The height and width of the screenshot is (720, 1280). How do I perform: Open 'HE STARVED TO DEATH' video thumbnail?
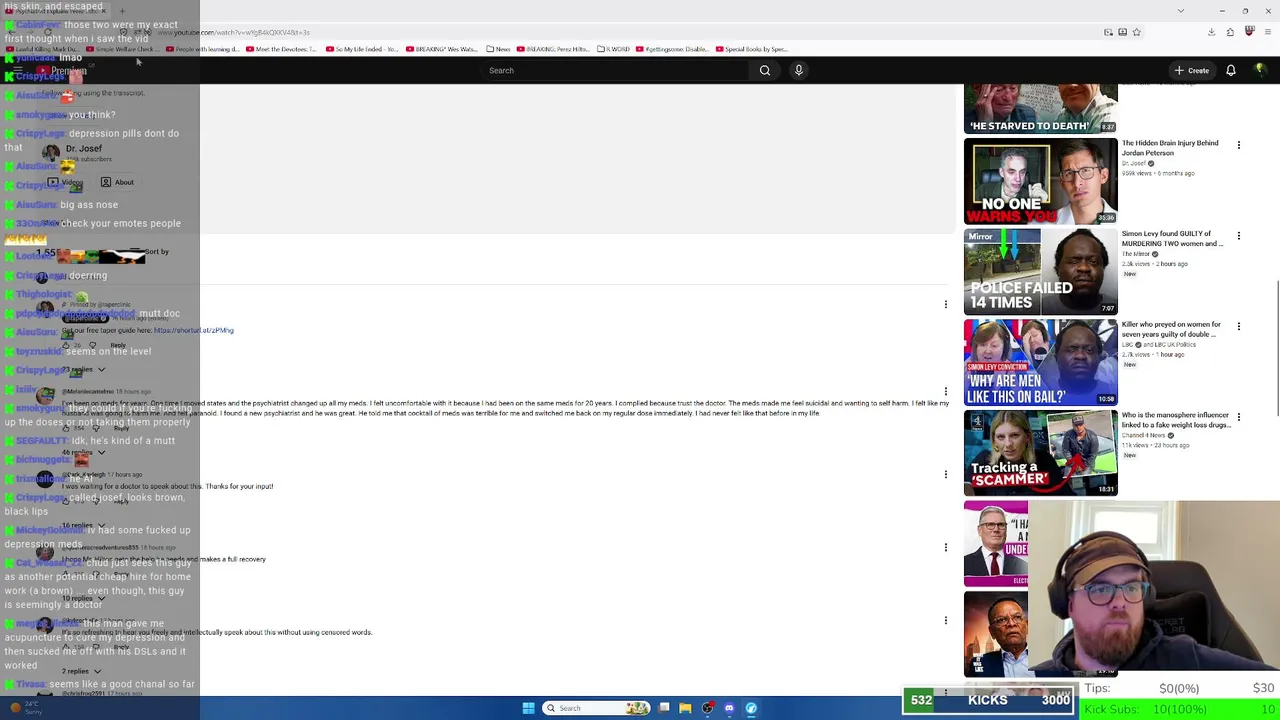(x=1041, y=109)
